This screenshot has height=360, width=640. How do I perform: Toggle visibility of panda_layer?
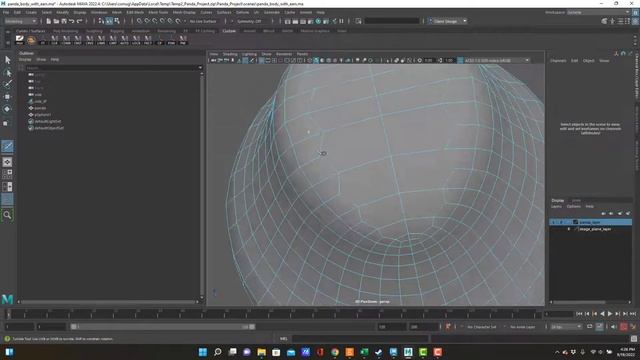[x=553, y=222]
